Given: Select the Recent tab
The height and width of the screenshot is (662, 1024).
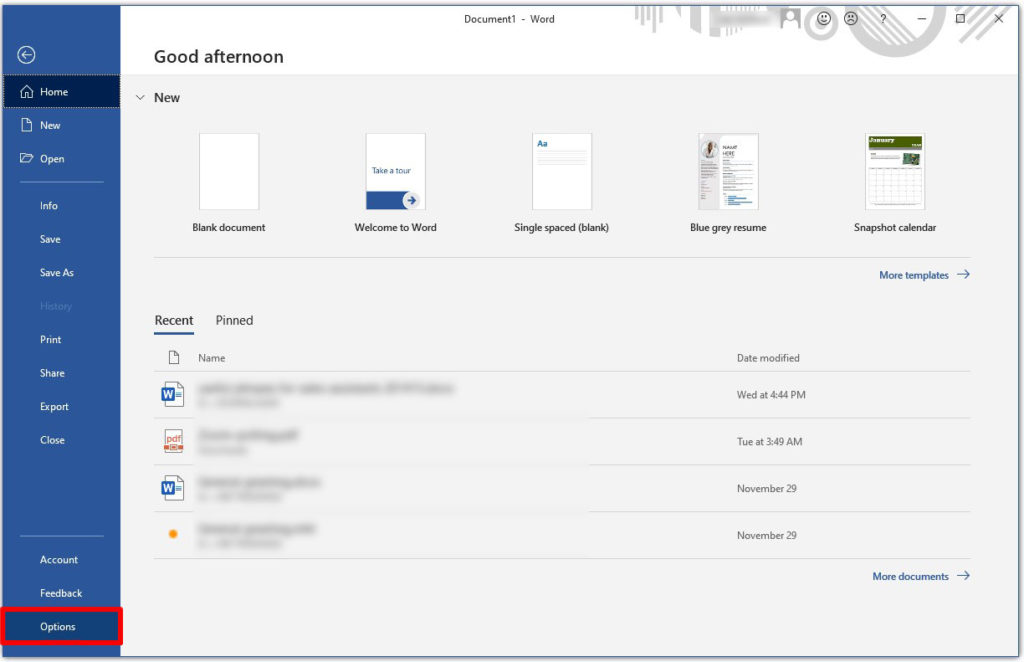Looking at the screenshot, I should tap(174, 320).
